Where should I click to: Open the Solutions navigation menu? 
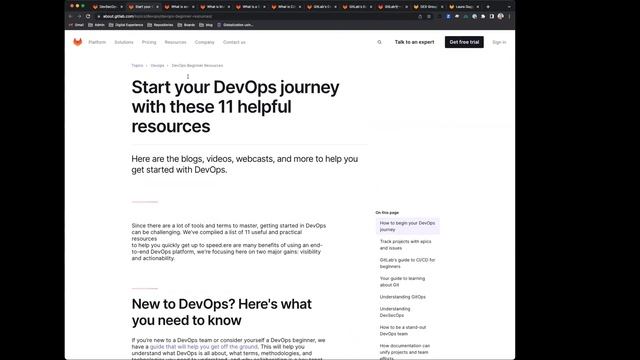(124, 42)
